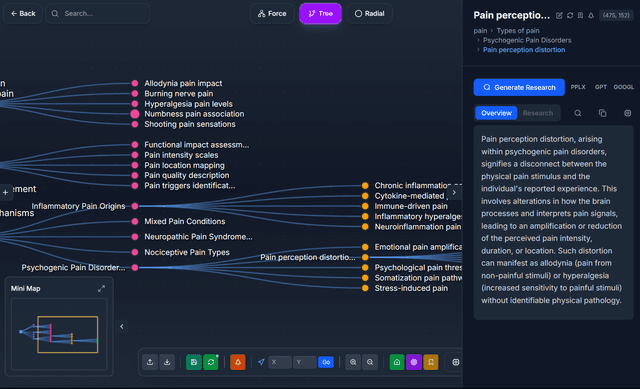Click the orange bell alert icon in bottom toolbar
The height and width of the screenshot is (389, 640).
pos(238,362)
